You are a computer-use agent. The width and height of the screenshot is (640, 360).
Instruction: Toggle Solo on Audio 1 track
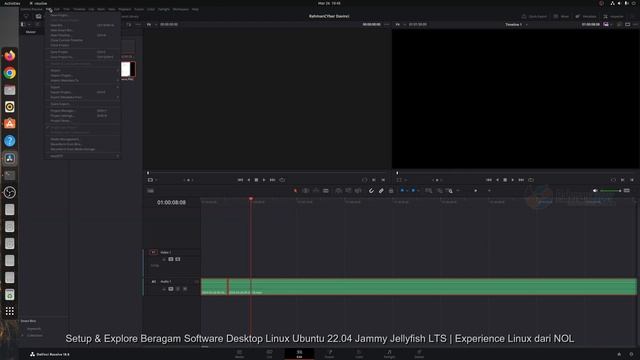coord(178,289)
